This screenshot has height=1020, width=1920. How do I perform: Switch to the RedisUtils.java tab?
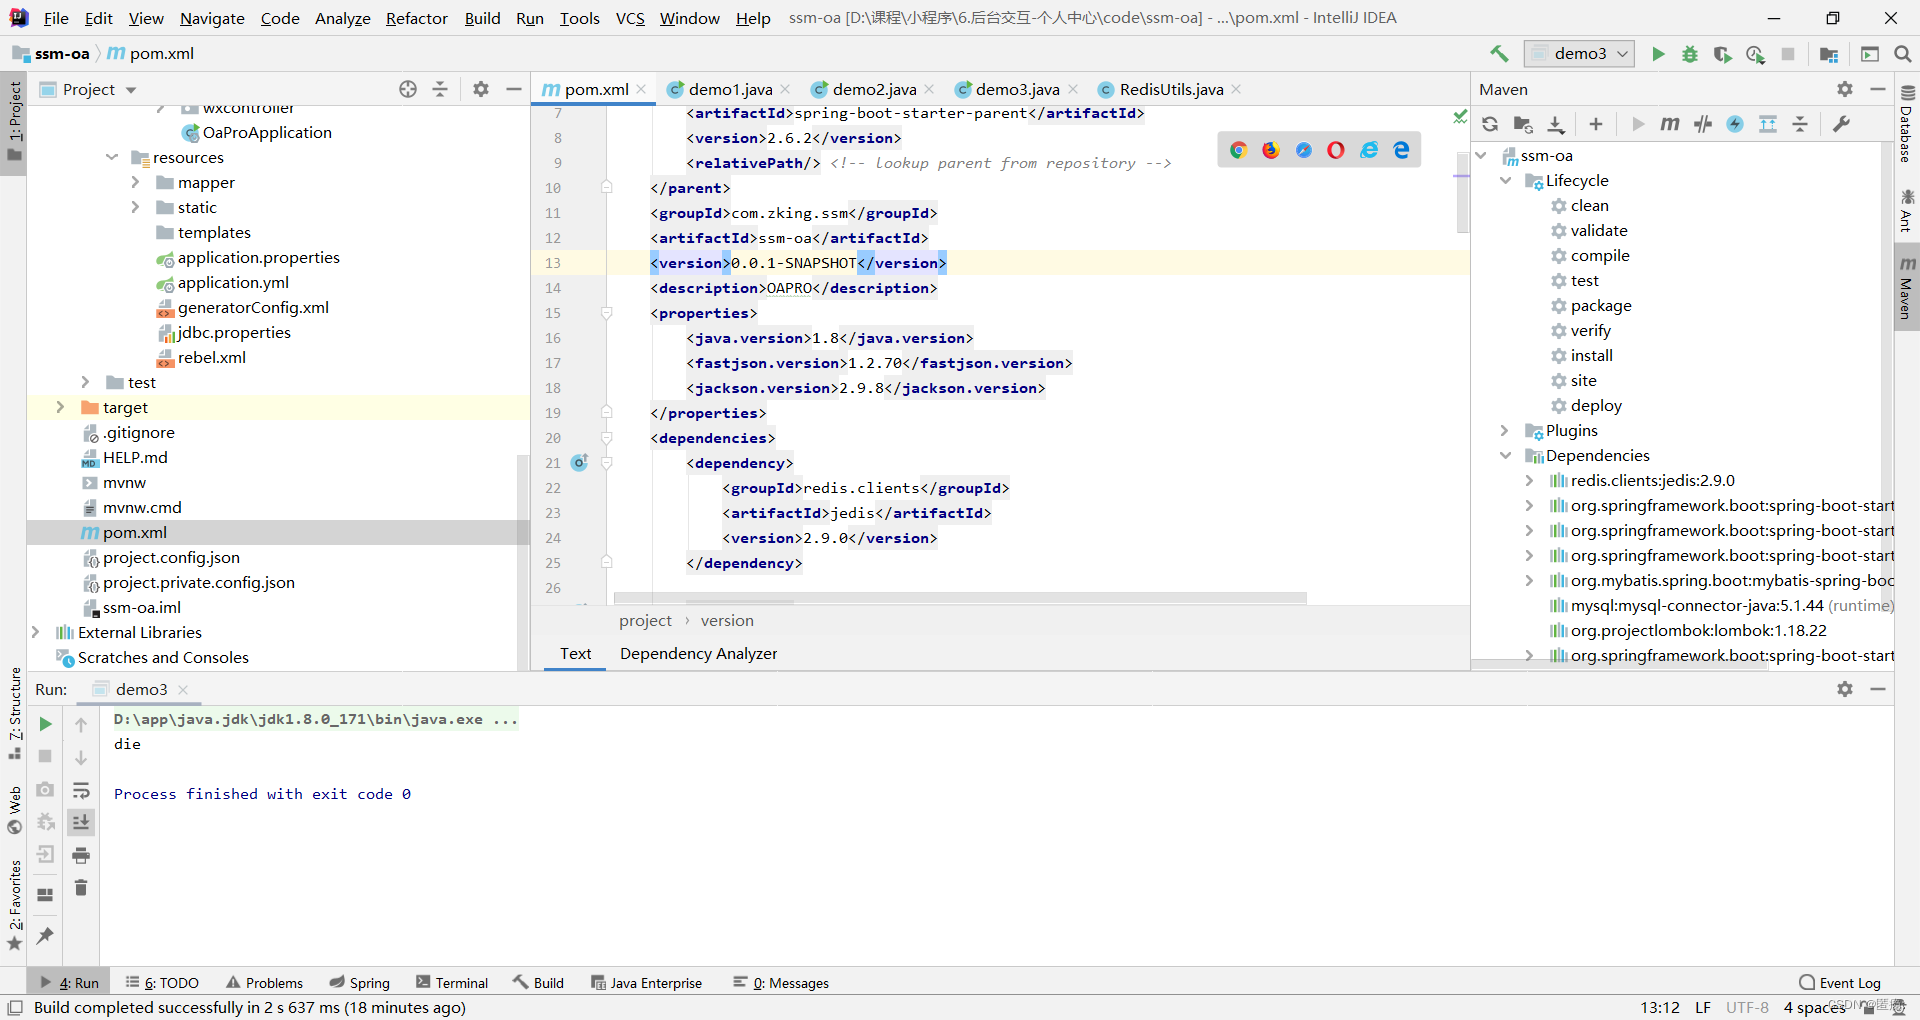click(1170, 89)
